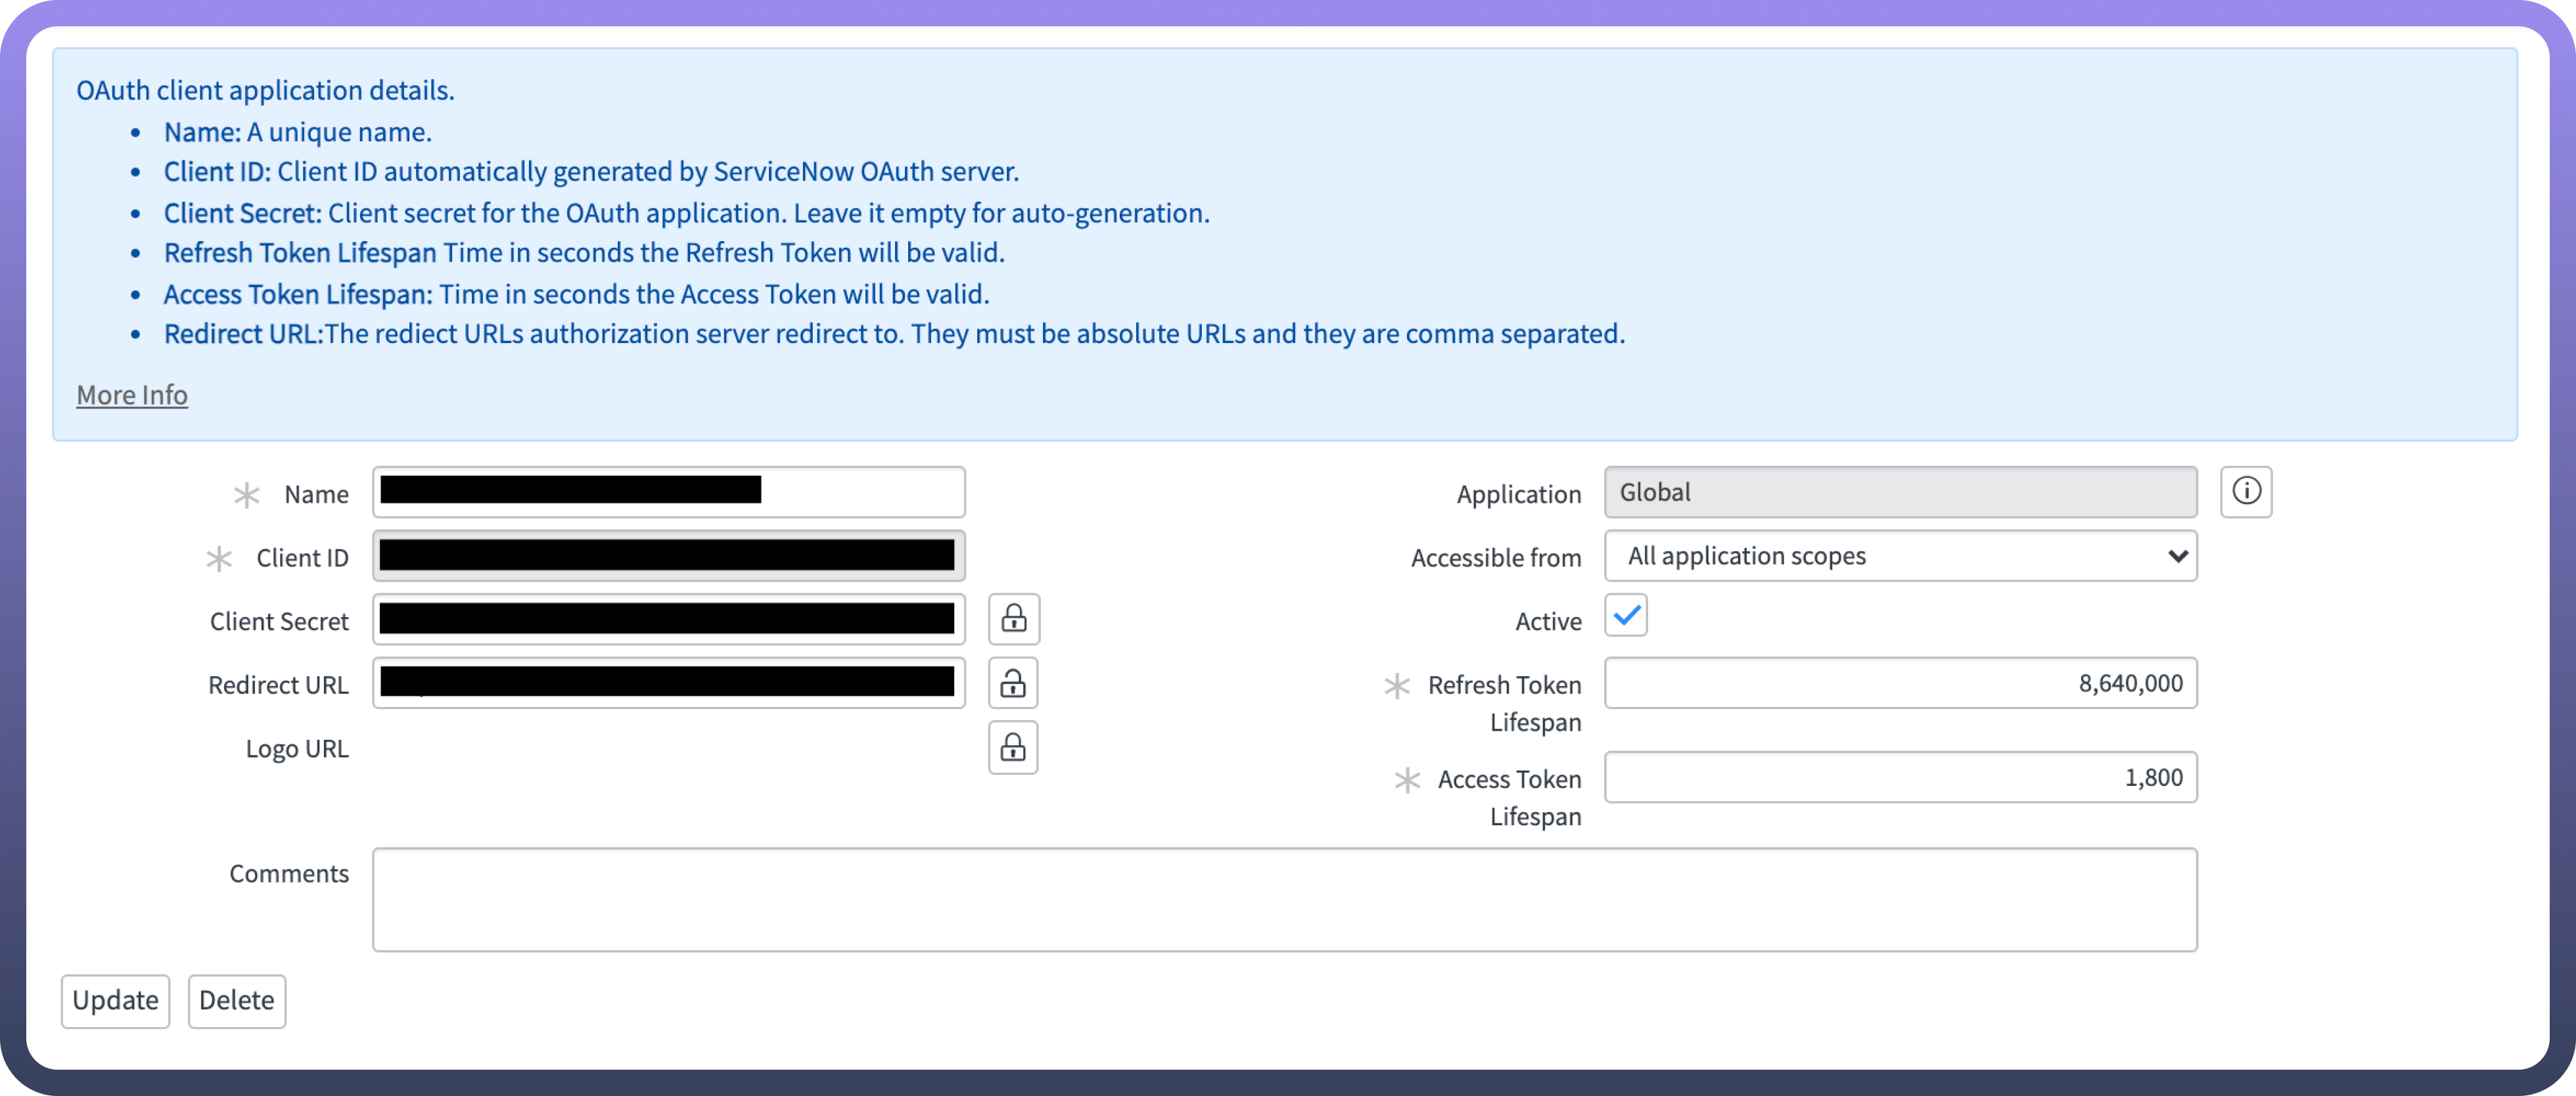Unlock the Logo URL field
This screenshot has height=1096, width=2576.
click(x=1013, y=747)
